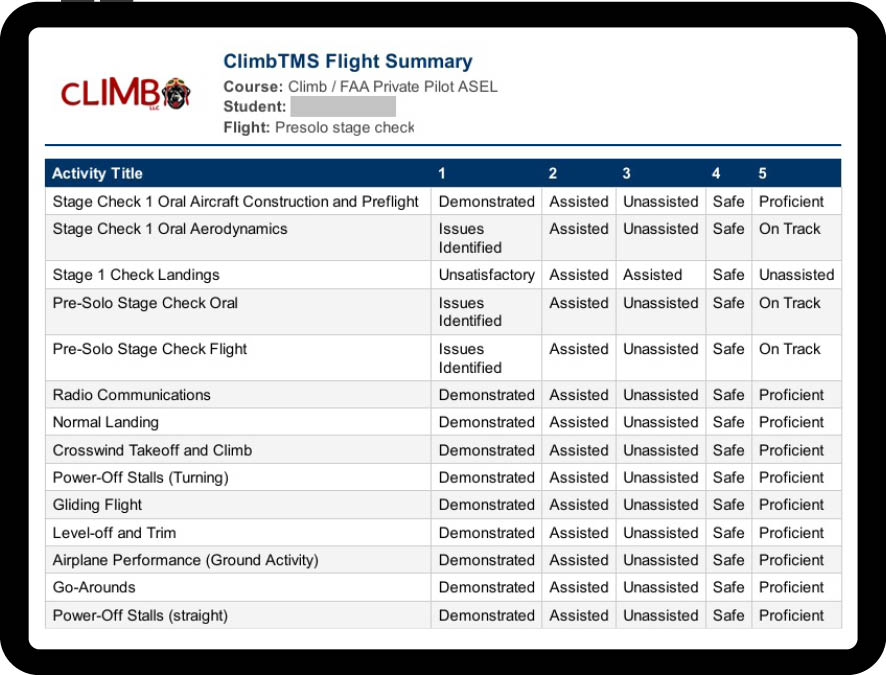Select Power-Off Stalls (Turning) row title
Image resolution: width=886 pixels, height=675 pixels.
pyautogui.click(x=140, y=478)
